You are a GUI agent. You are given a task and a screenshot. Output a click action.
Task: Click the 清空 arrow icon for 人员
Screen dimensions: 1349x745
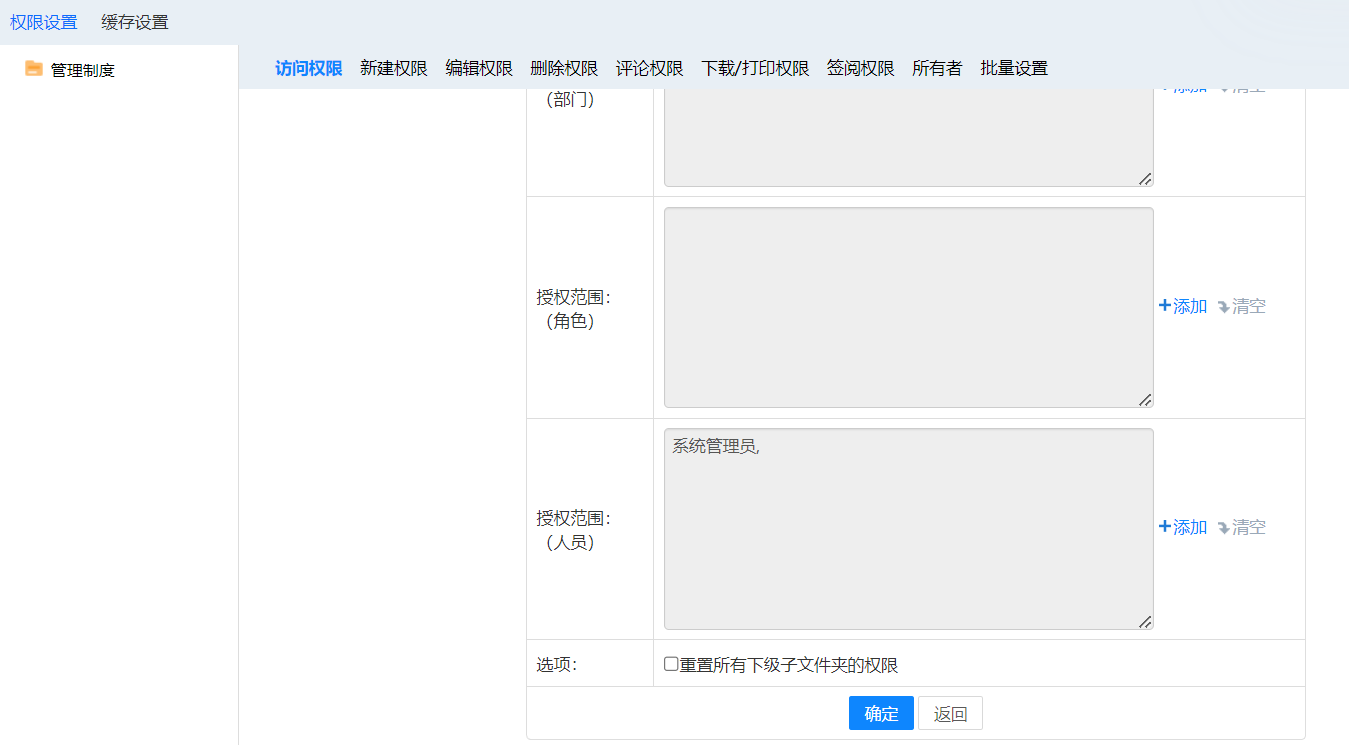[x=1223, y=528]
